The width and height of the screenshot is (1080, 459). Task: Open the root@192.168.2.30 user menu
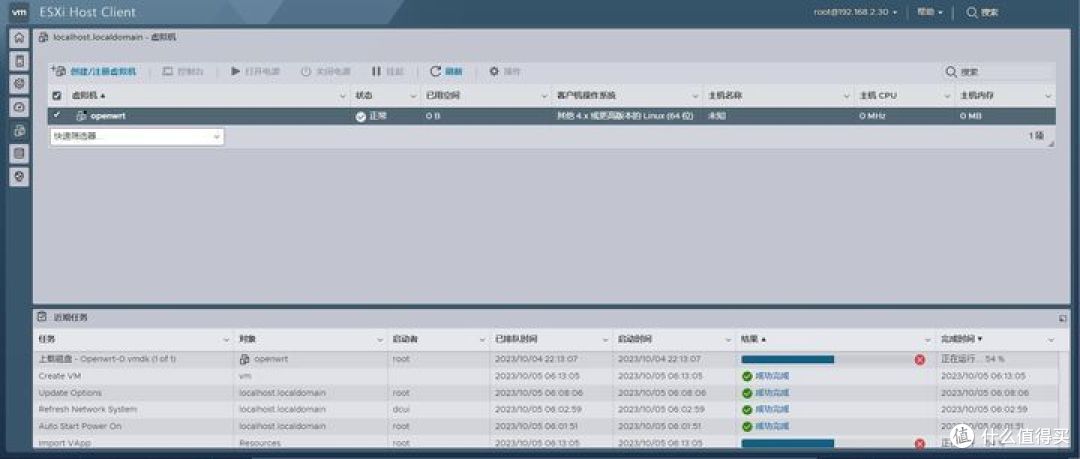click(x=855, y=12)
